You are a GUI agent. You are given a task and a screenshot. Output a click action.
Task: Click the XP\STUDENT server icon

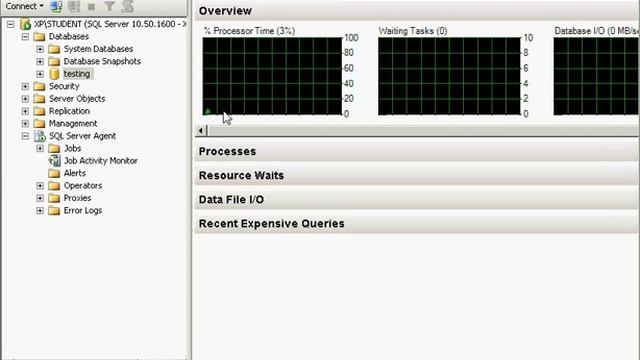coord(25,24)
